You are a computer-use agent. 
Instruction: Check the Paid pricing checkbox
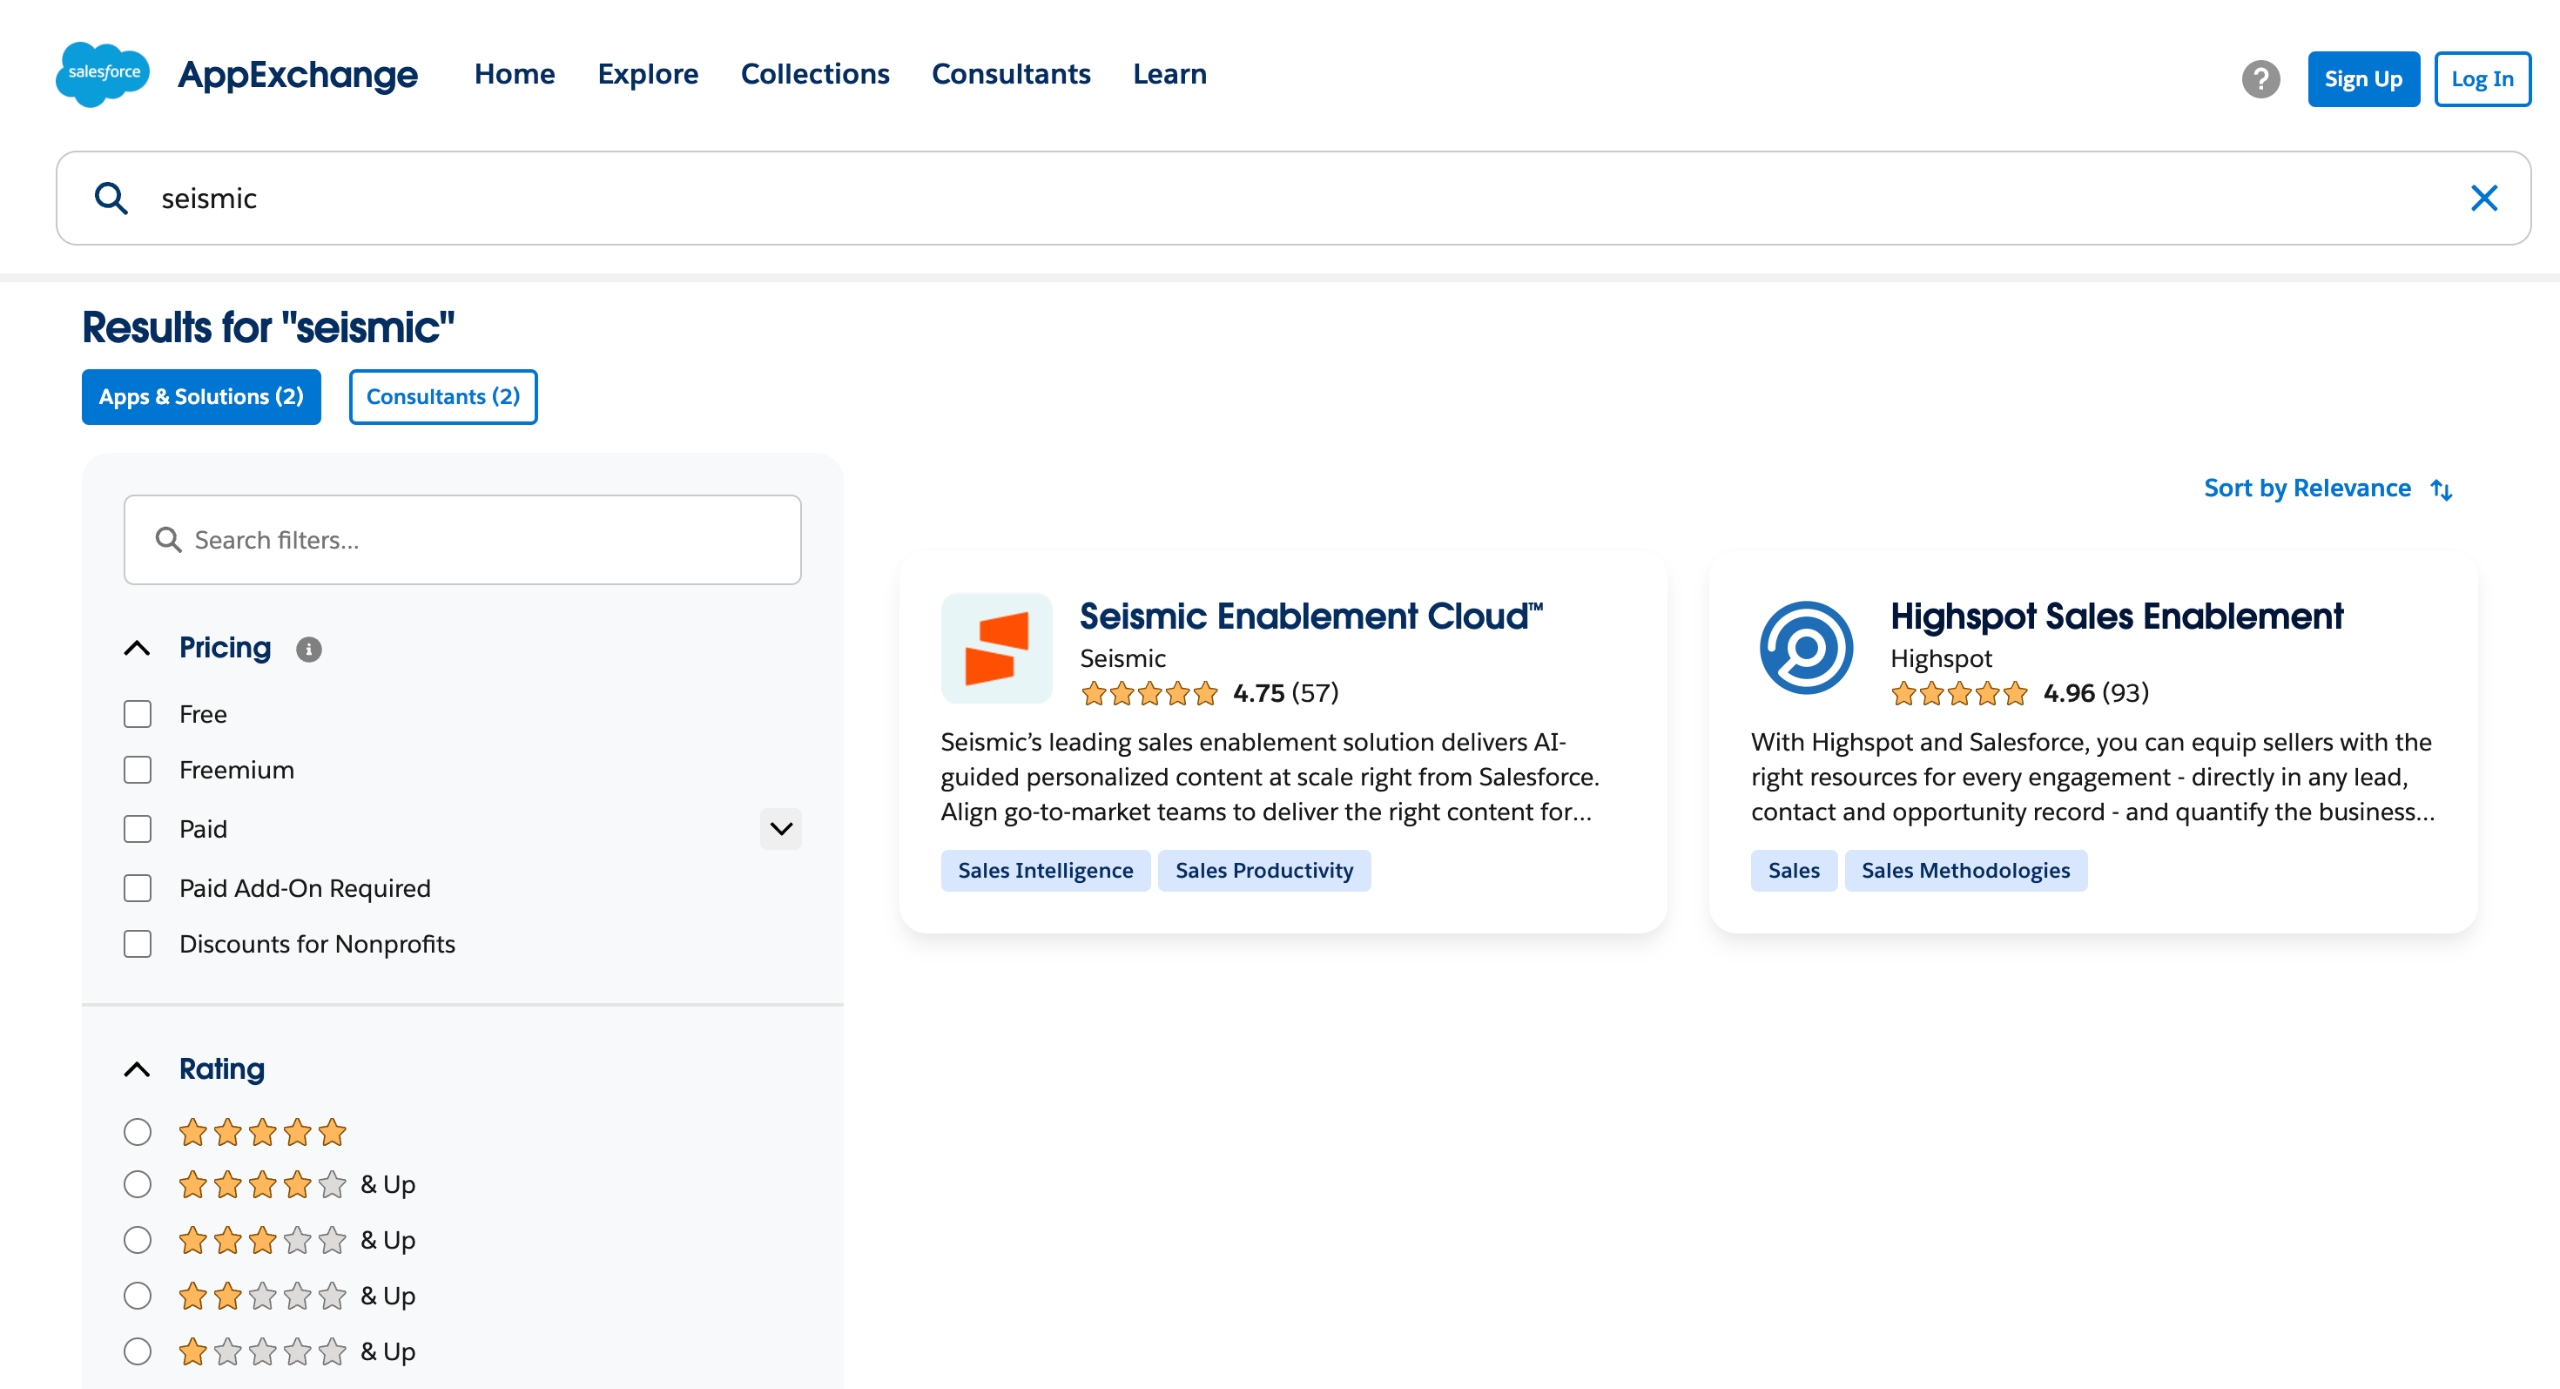point(137,829)
